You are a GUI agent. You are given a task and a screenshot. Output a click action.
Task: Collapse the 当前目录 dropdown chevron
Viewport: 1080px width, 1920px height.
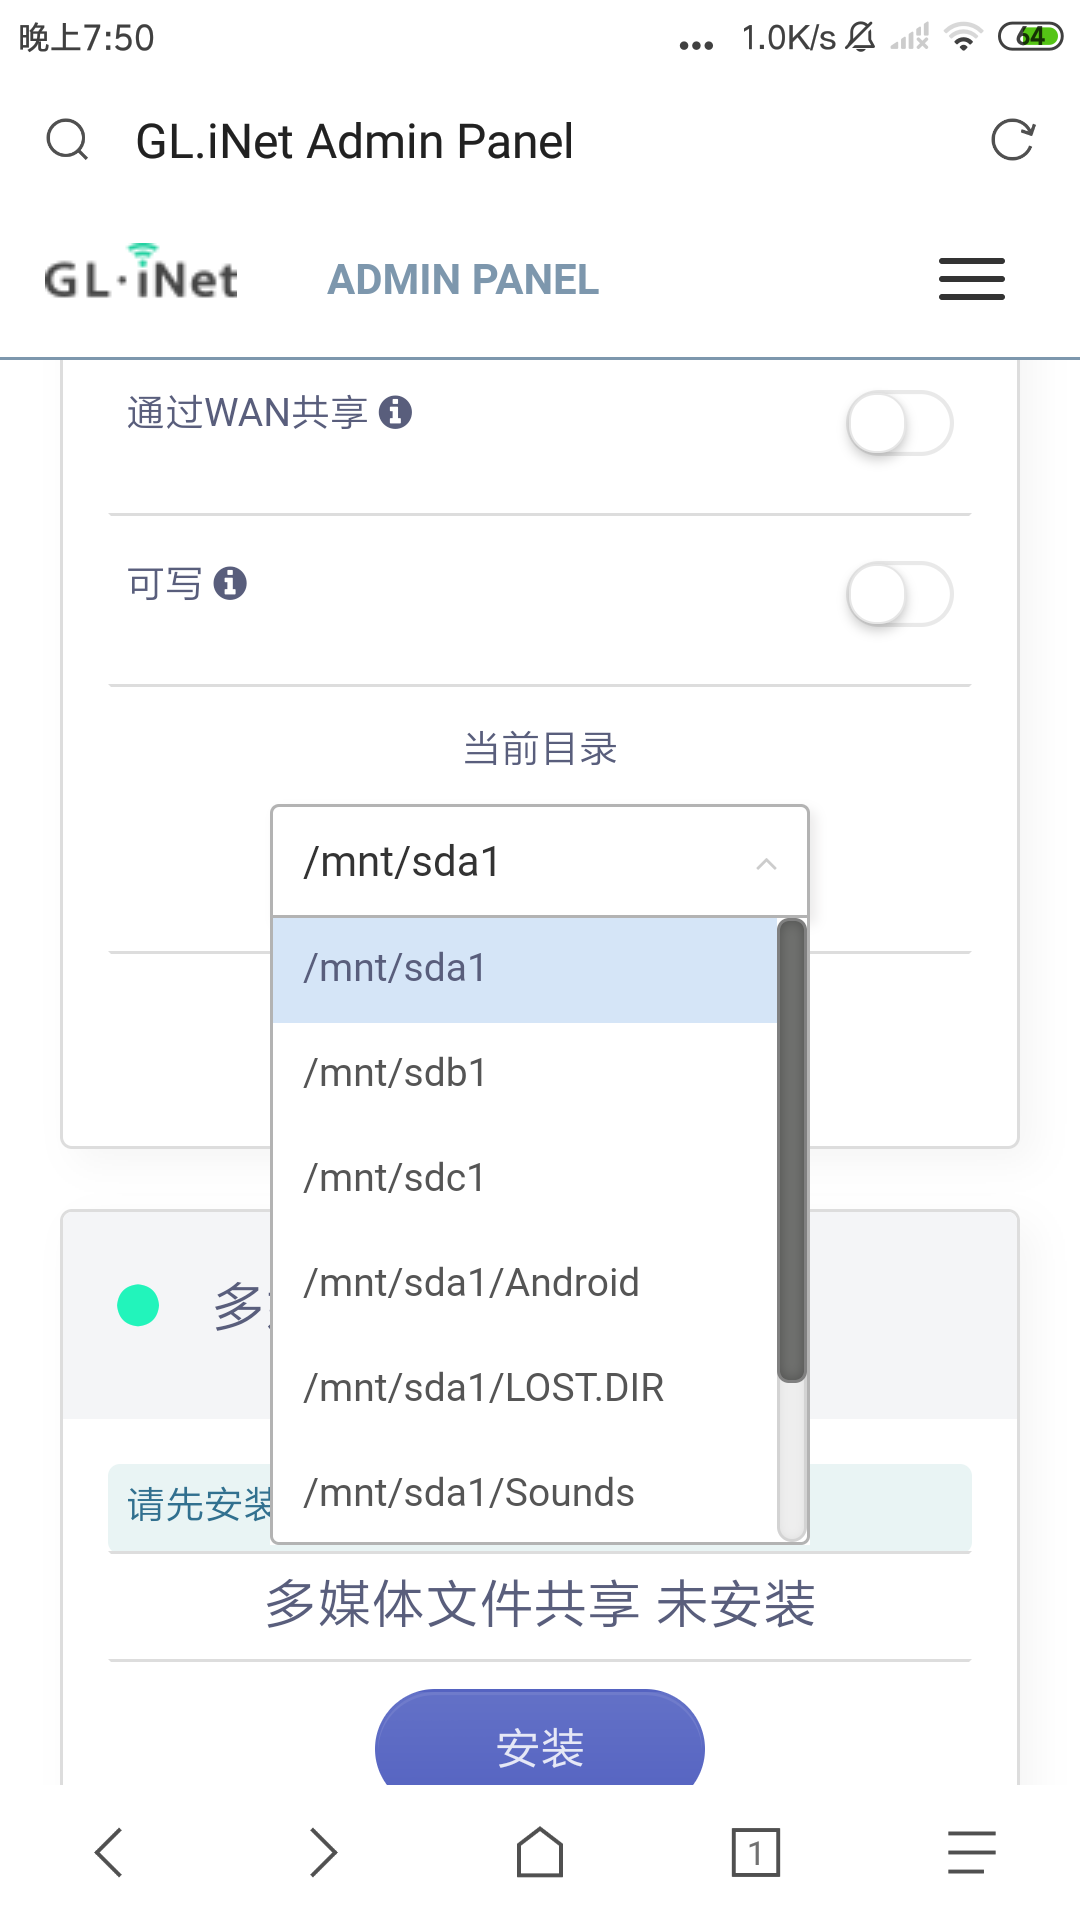[767, 862]
